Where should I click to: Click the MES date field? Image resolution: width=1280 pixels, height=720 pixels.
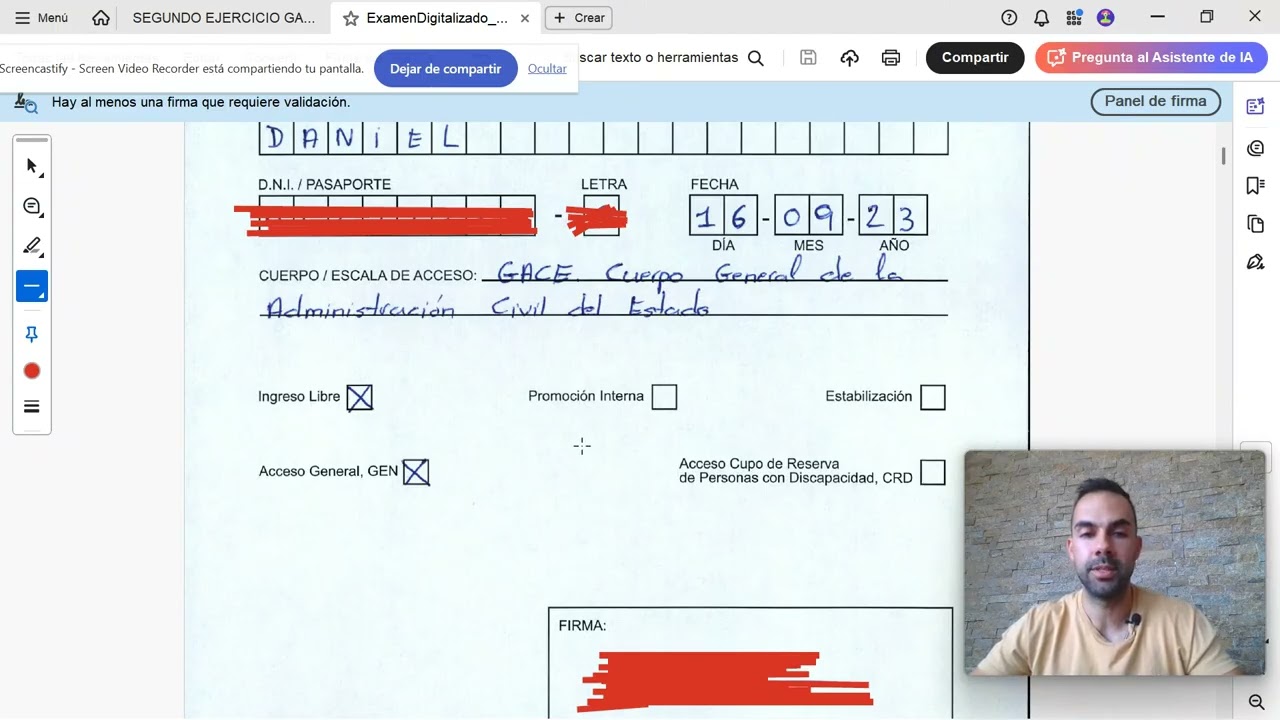[808, 215]
